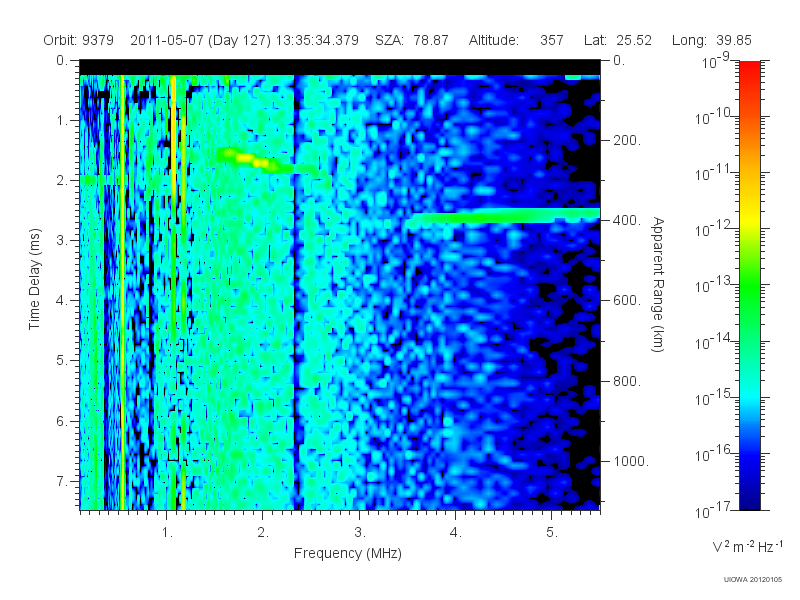This screenshot has width=800, height=600.
Task: Click apparent range tick label '200.'
Action: 627,140
